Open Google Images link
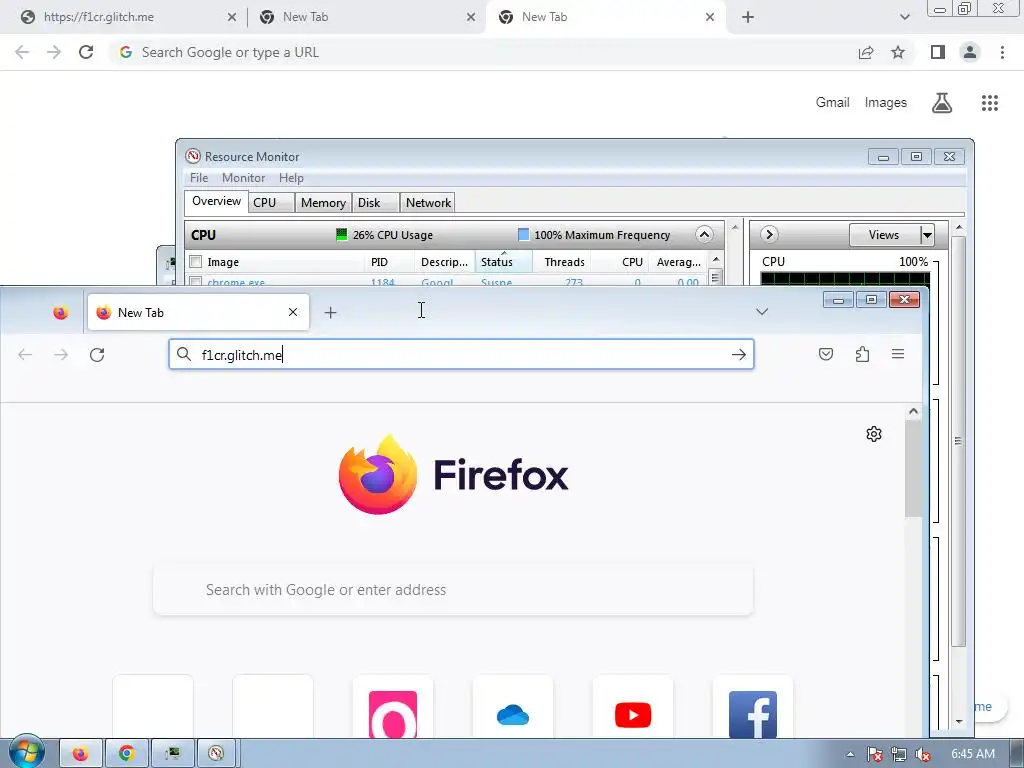 886,103
